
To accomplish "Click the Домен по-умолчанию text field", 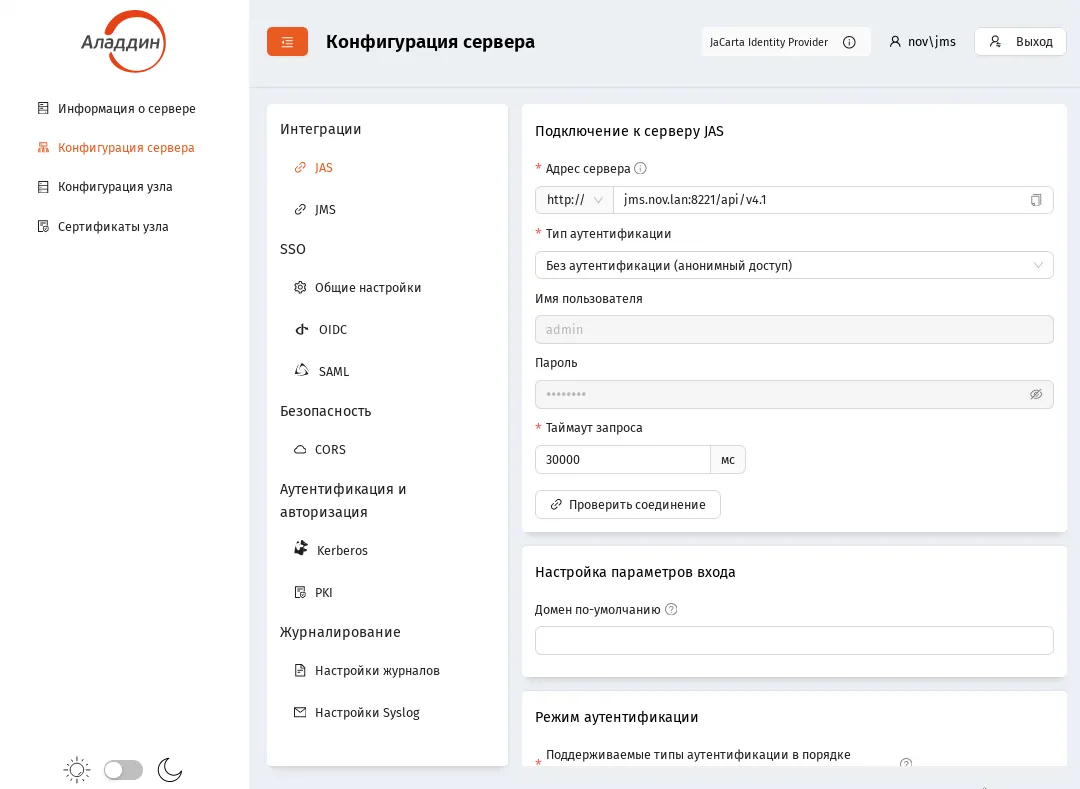I will click(794, 640).
